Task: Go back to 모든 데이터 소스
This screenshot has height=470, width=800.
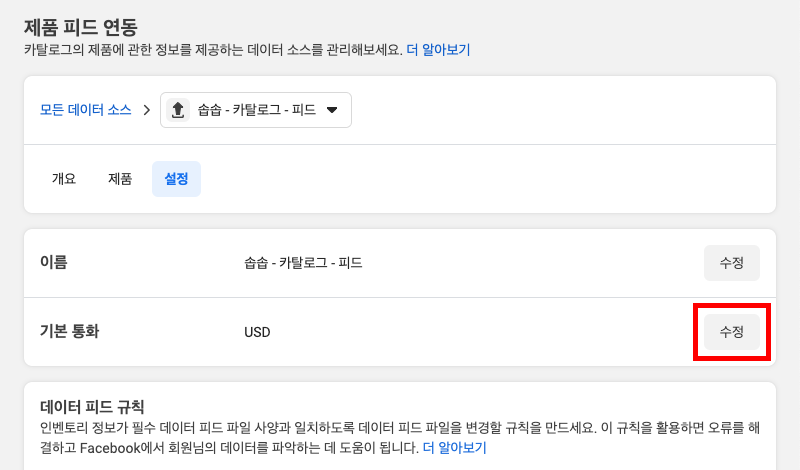Action: click(x=85, y=110)
